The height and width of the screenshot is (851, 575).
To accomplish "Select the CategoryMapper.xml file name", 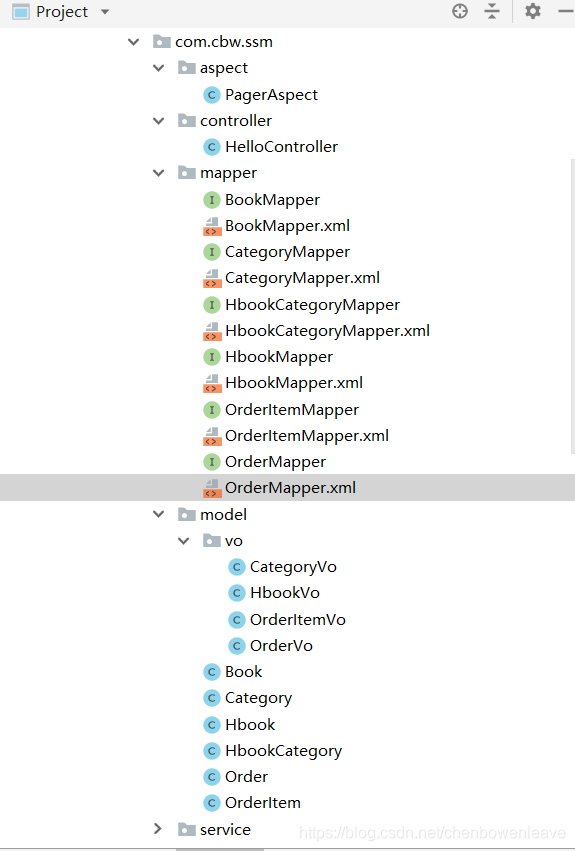I will 302,278.
